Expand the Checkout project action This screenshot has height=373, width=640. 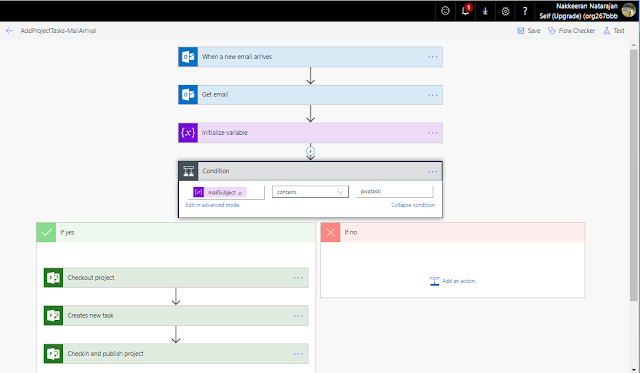point(176,278)
